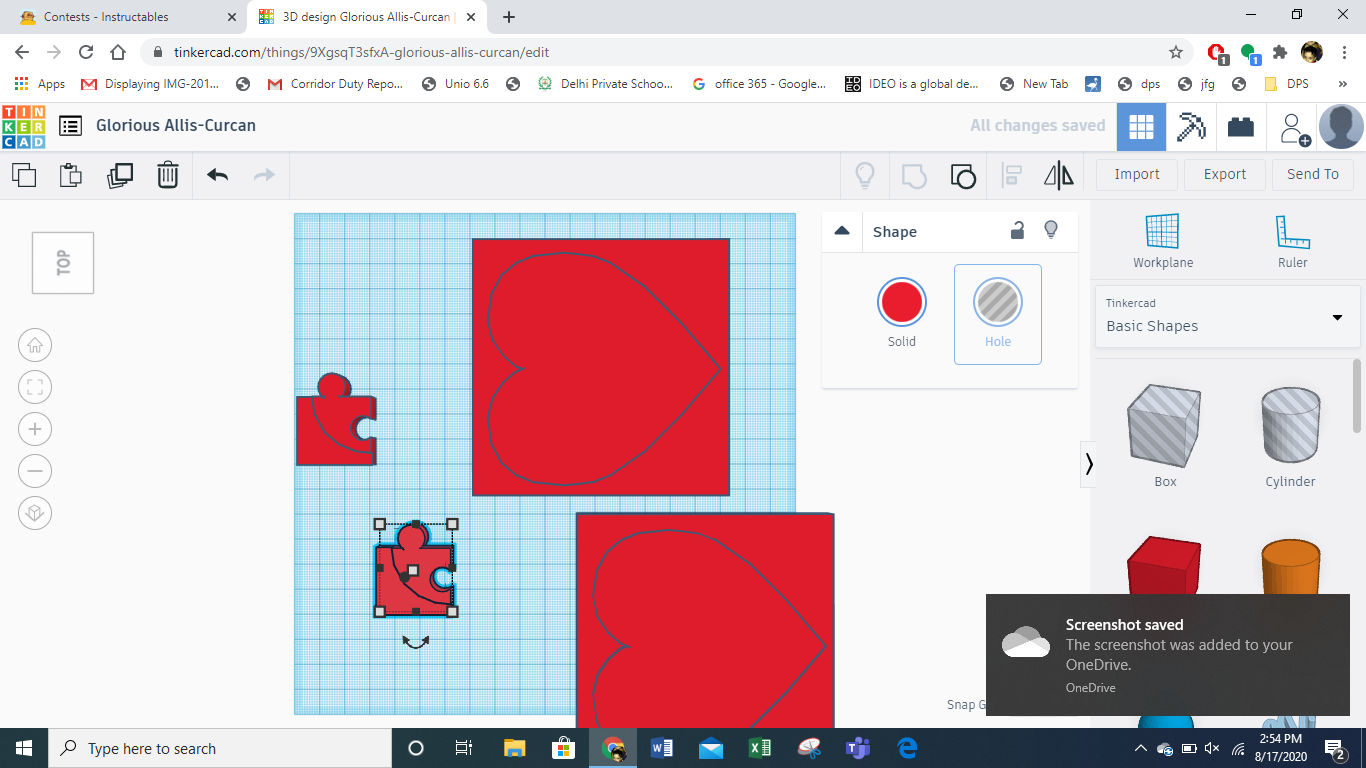The width and height of the screenshot is (1366, 768).
Task: Choose the Solid red color swatch
Action: click(x=902, y=302)
